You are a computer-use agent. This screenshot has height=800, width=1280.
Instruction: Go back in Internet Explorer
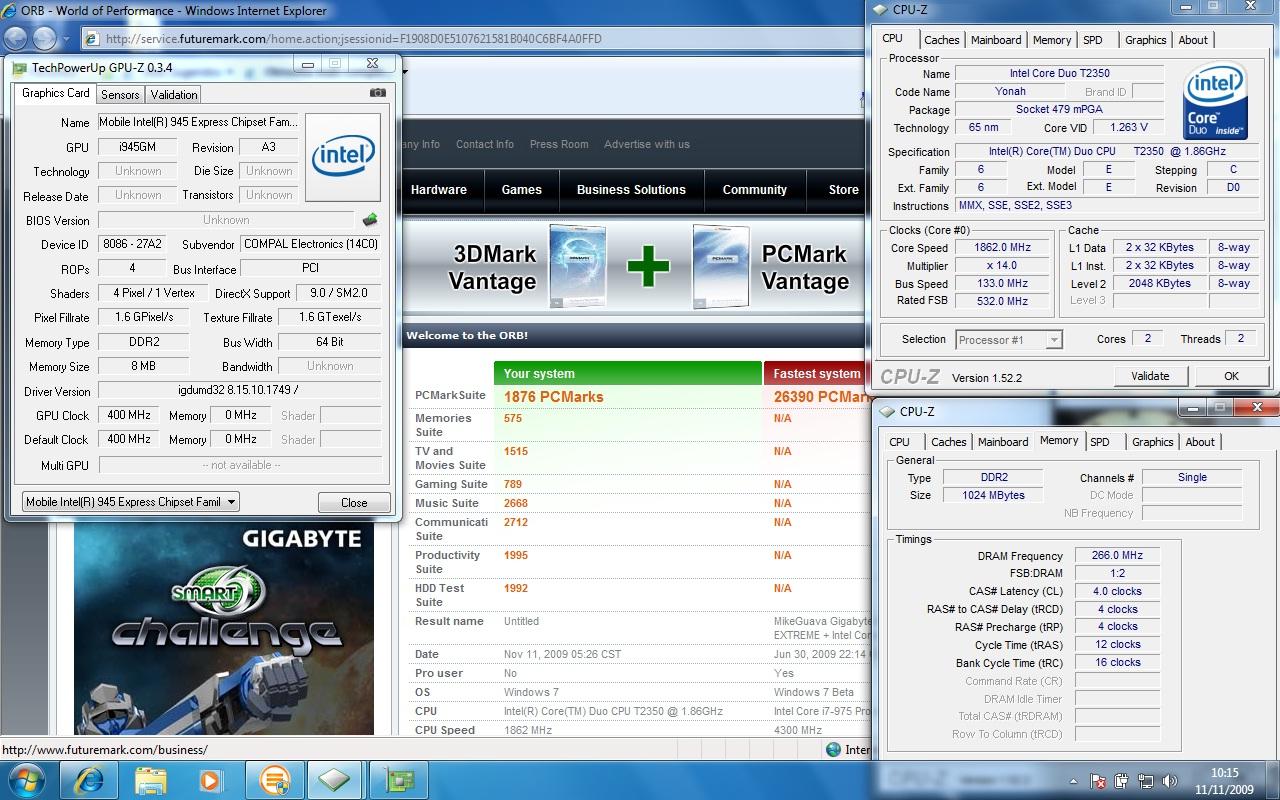pyautogui.click(x=16, y=39)
